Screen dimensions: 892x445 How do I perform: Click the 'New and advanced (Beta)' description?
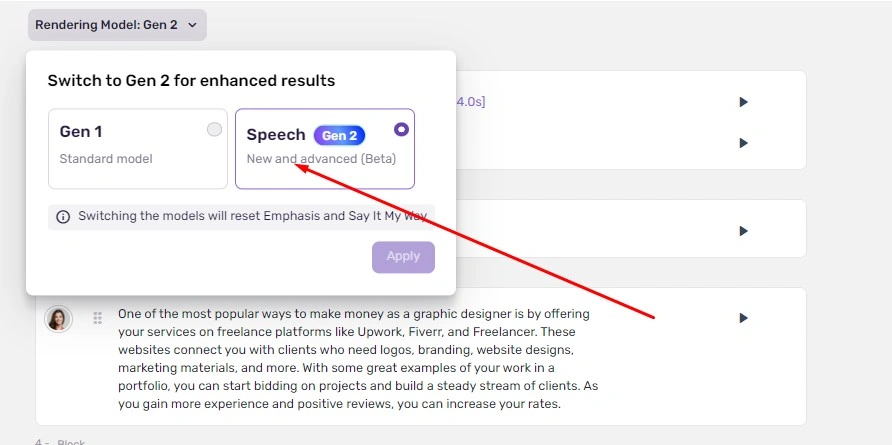click(321, 159)
